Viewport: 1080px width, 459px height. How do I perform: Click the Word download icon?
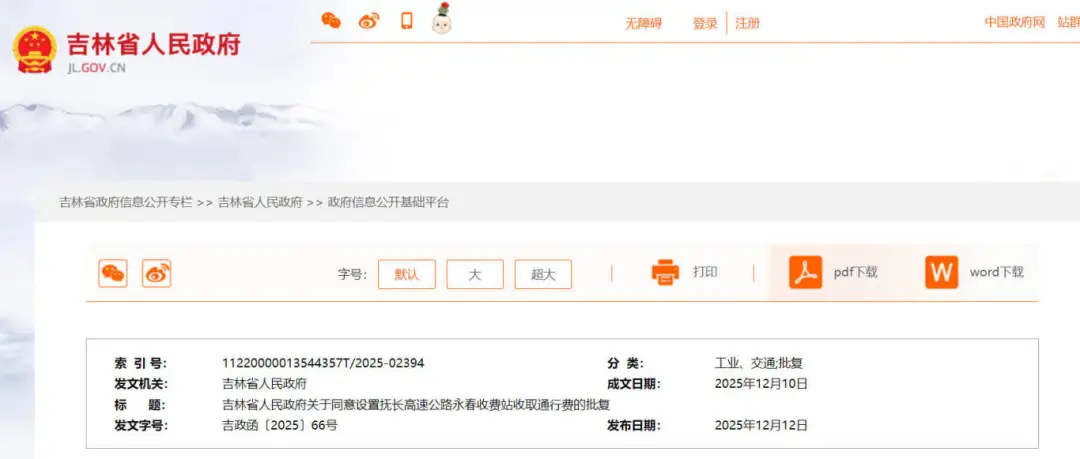[941, 272]
